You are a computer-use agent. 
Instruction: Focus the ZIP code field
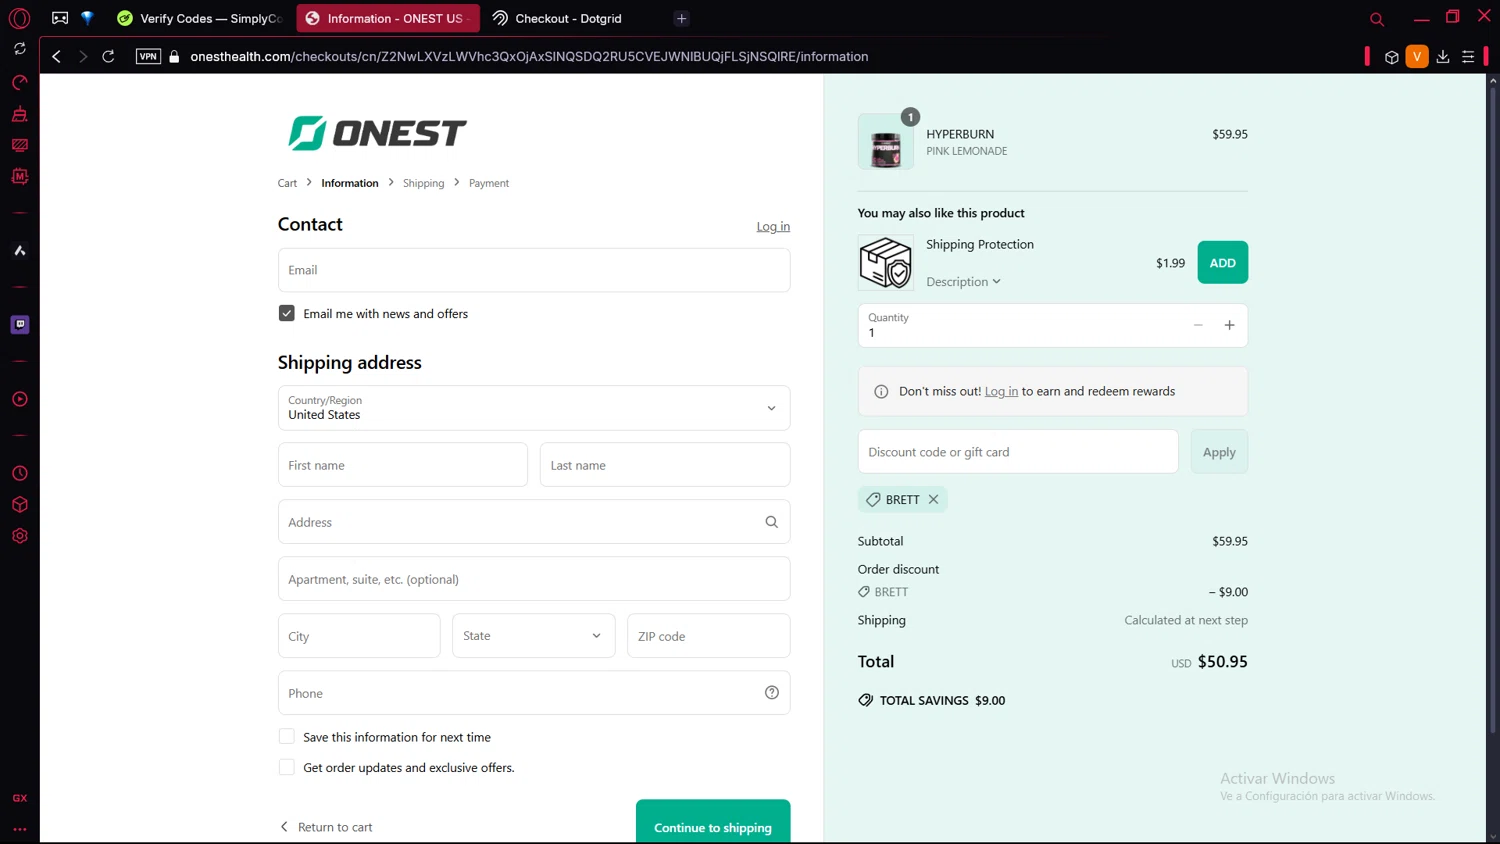tap(709, 636)
